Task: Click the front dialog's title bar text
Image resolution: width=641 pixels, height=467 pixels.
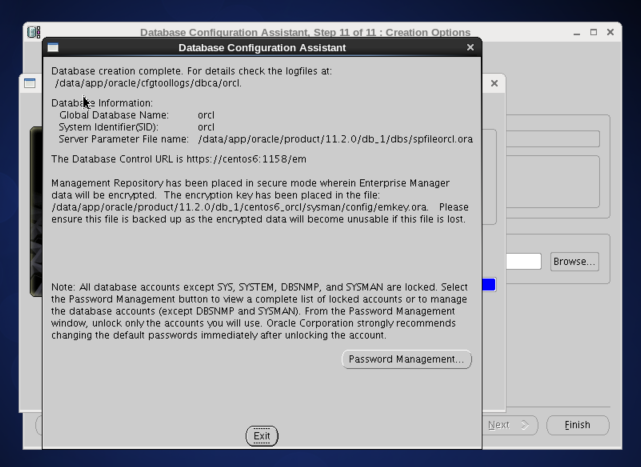Action: [262, 47]
